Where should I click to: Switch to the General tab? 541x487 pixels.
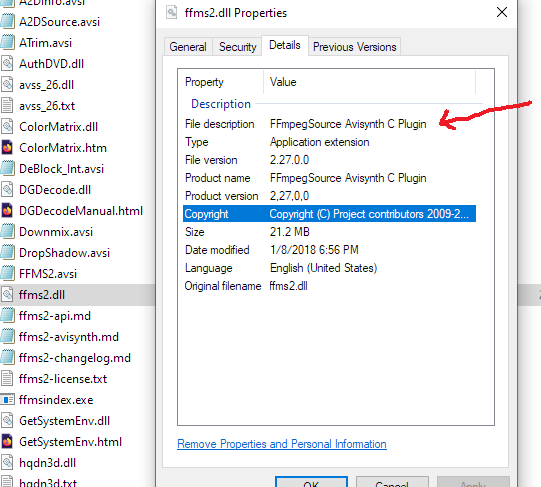[x=188, y=47]
